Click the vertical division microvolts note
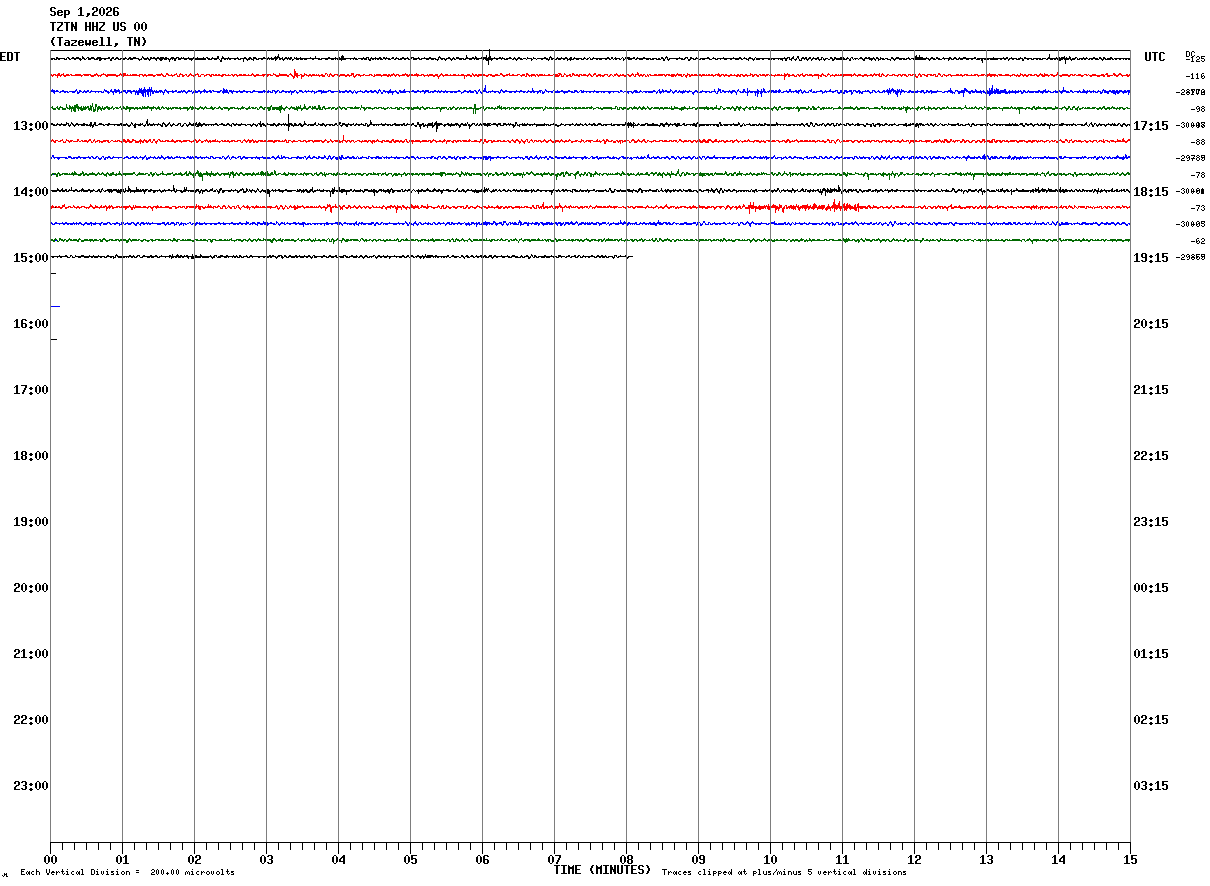The width and height of the screenshot is (1210, 886). 128,873
